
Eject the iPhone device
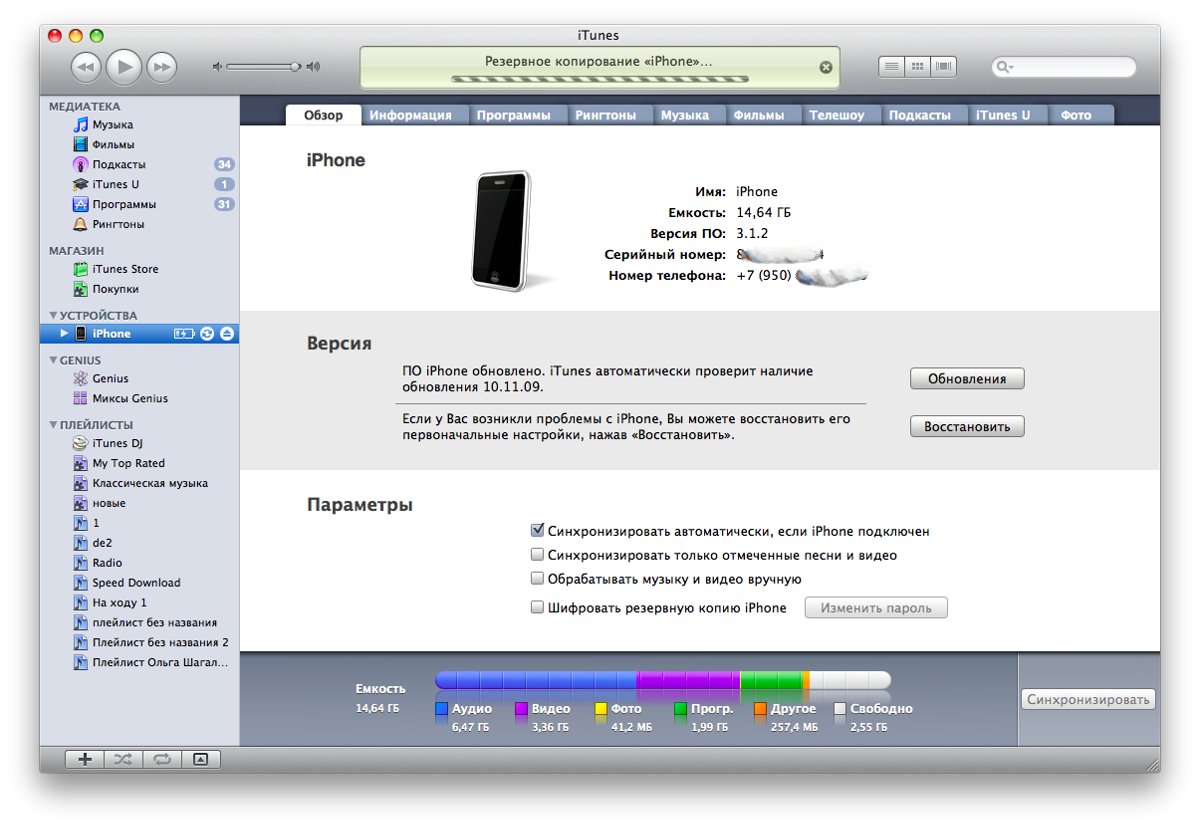click(x=227, y=333)
